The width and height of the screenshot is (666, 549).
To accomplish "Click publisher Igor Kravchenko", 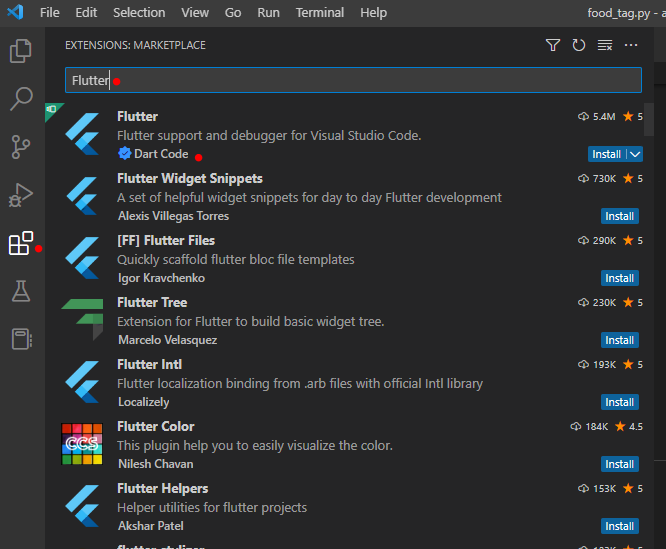I will [161, 278].
